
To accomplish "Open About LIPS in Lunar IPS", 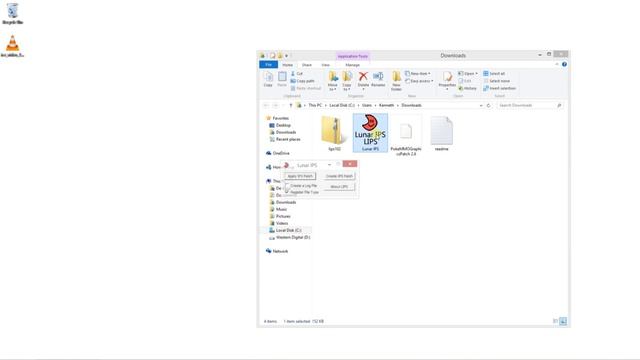I will click(339, 187).
